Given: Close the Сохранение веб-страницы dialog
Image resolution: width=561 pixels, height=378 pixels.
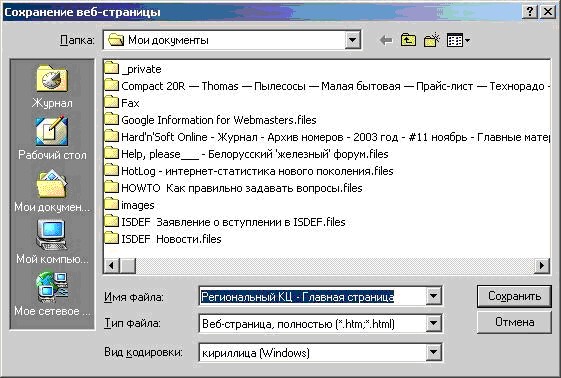Looking at the screenshot, I should point(548,12).
